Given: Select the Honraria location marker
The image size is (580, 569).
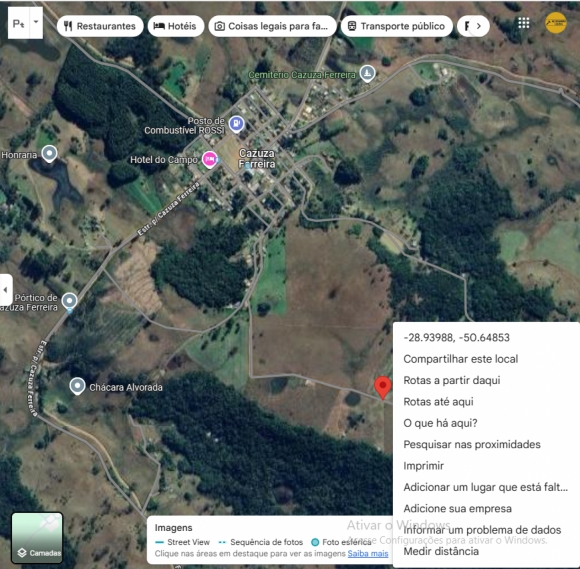Looking at the screenshot, I should pos(49,154).
